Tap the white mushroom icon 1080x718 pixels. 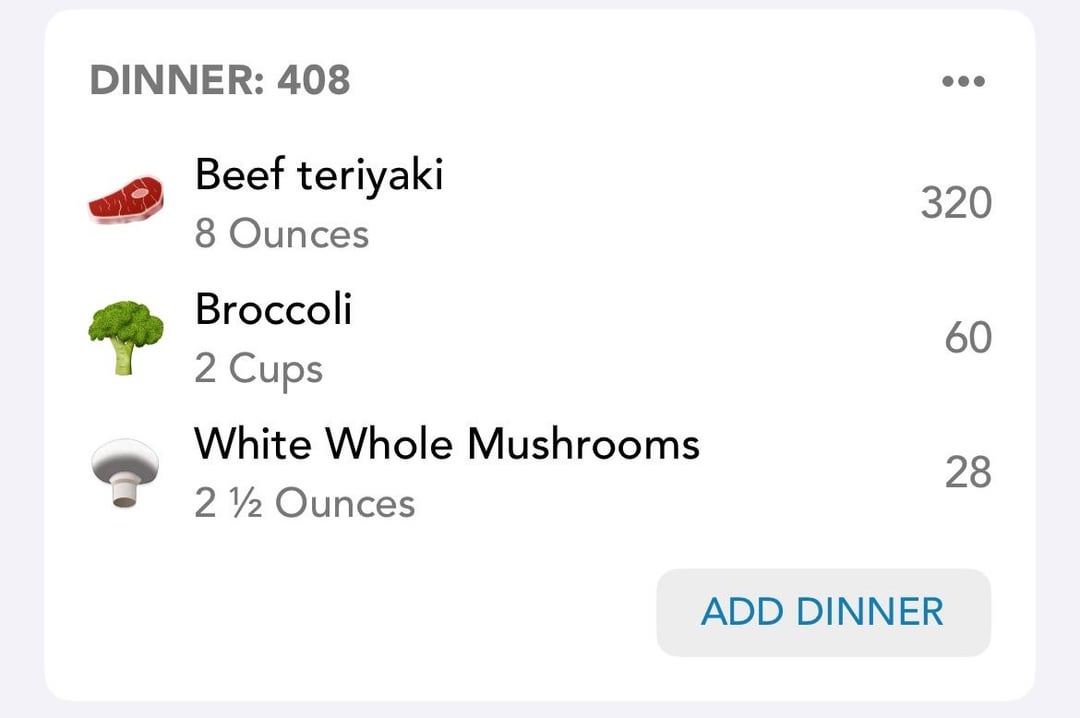click(x=125, y=473)
